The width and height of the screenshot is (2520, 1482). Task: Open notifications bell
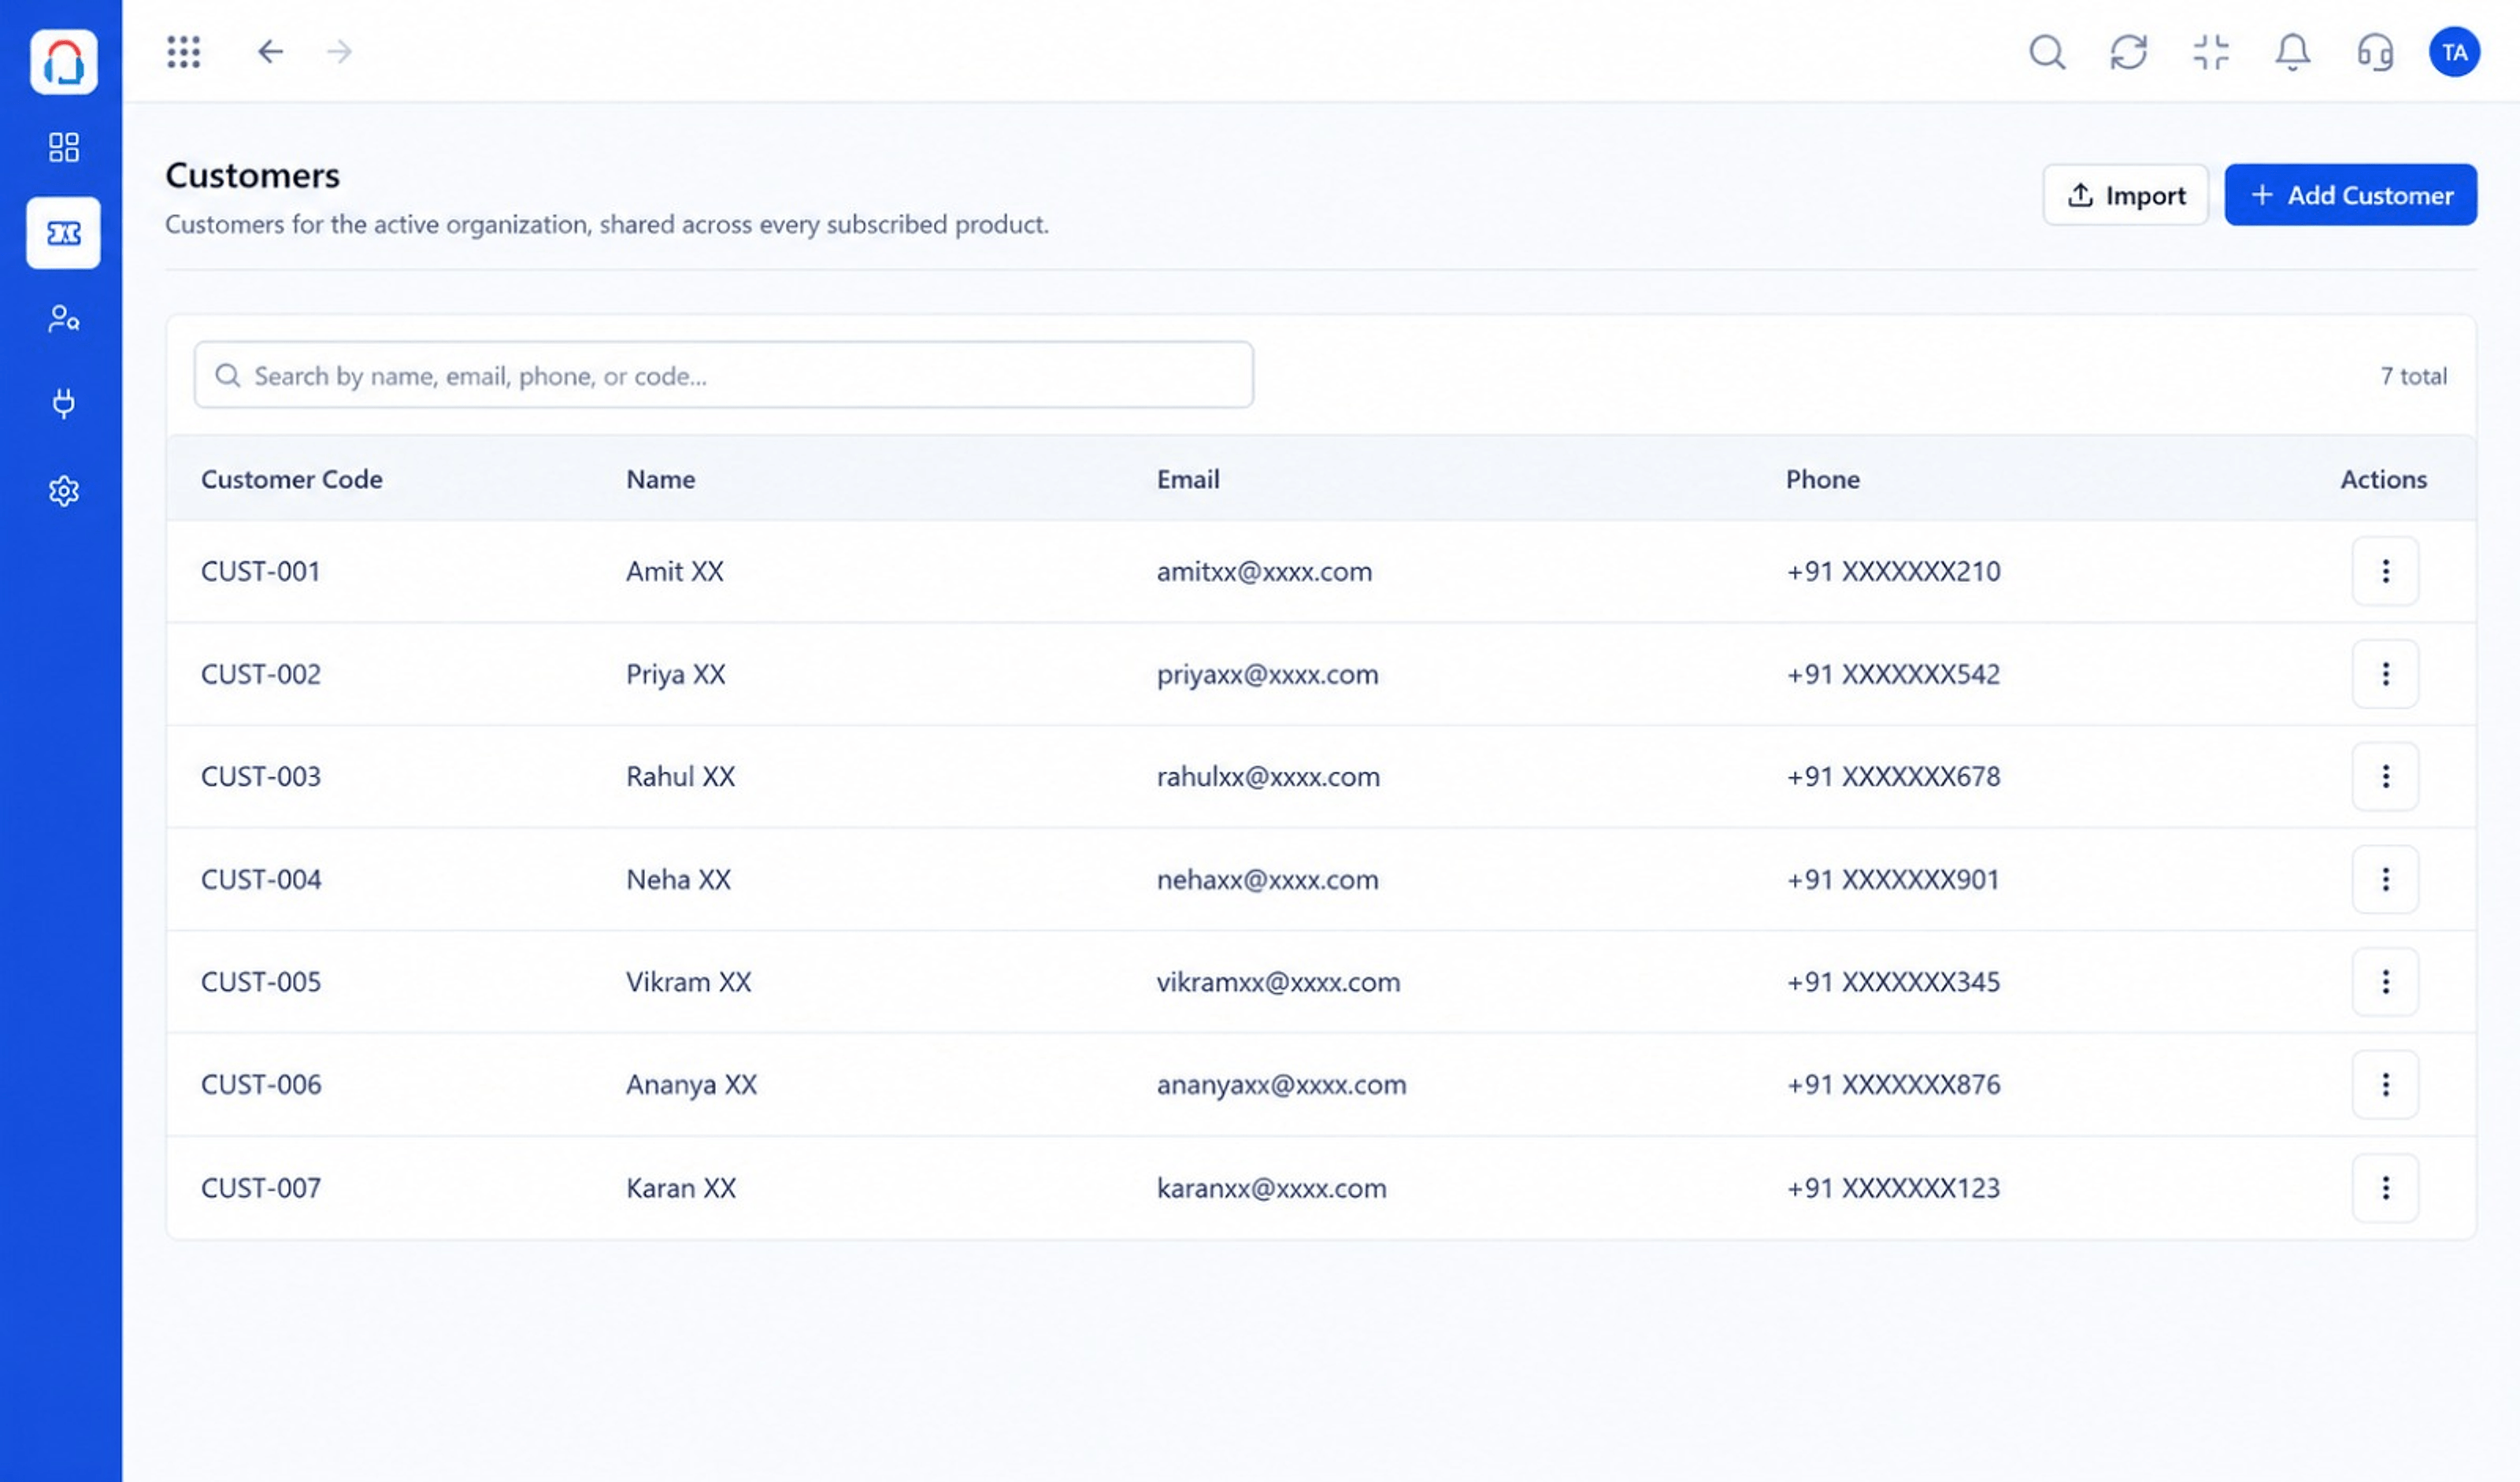pos(2293,52)
